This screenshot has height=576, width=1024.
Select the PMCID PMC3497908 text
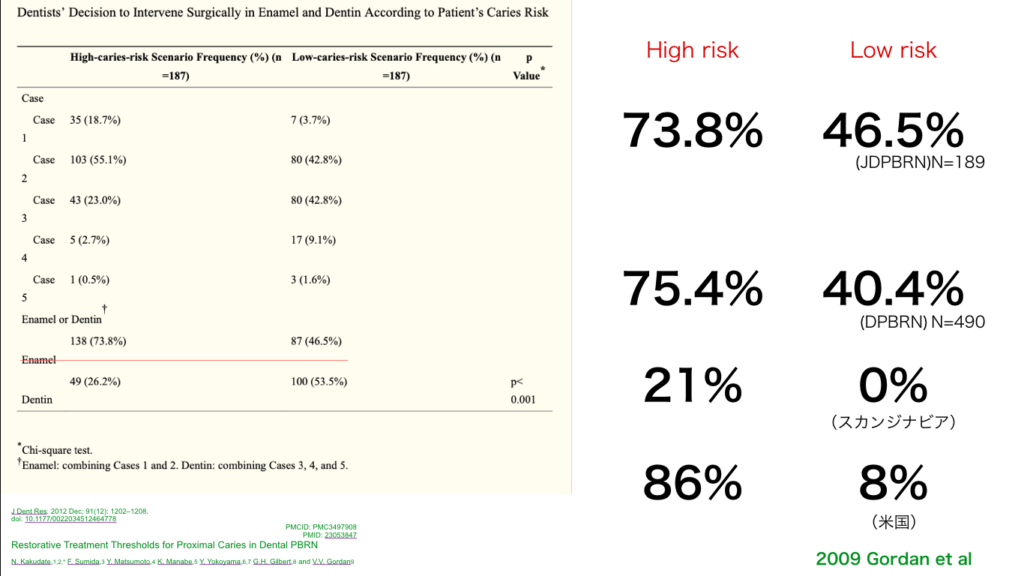(x=321, y=527)
